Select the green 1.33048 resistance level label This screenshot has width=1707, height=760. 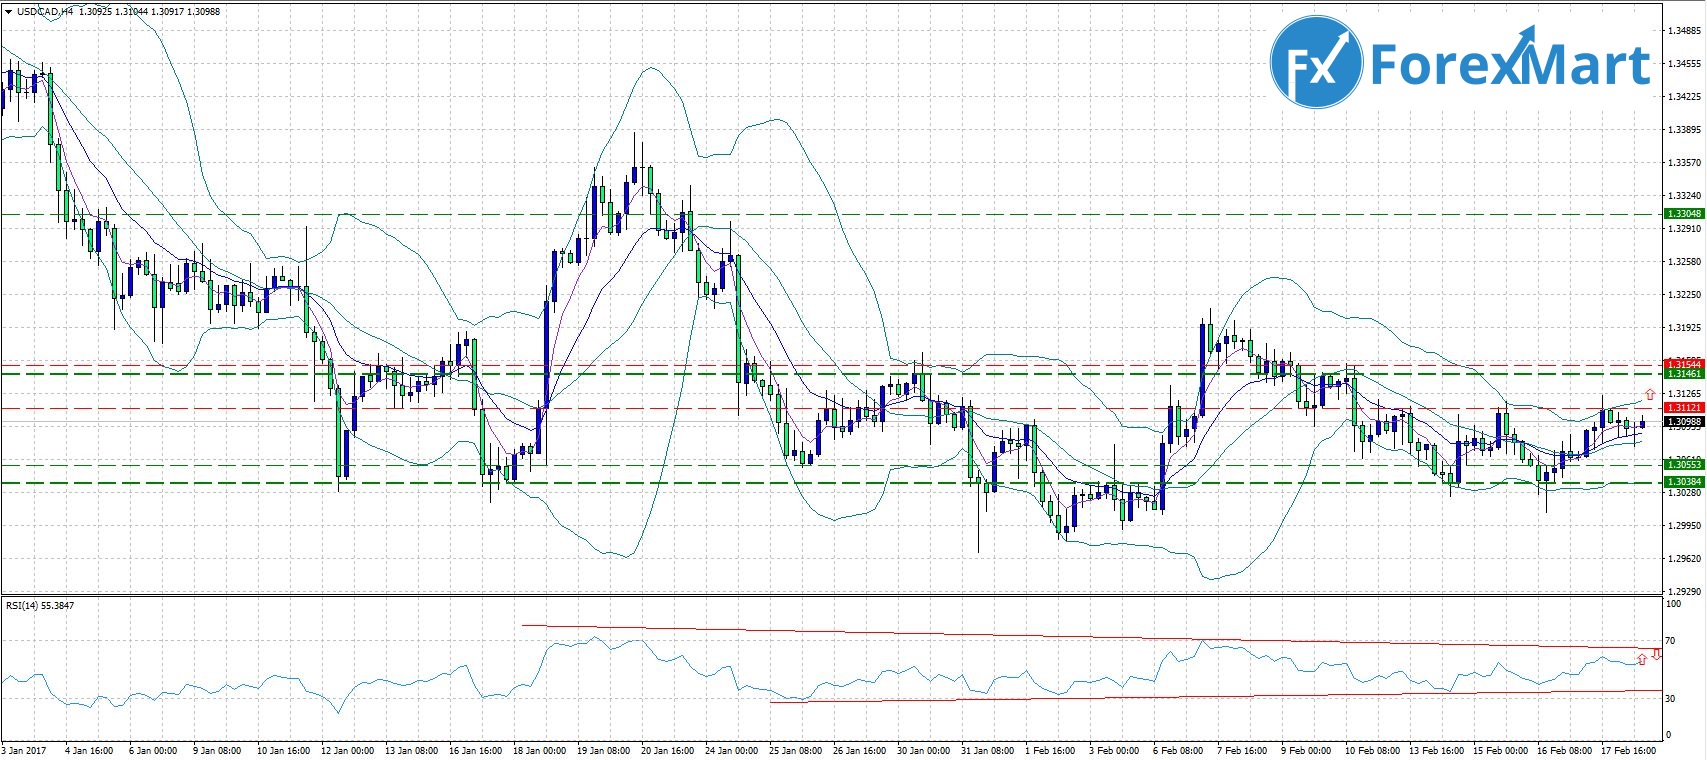coord(1683,214)
